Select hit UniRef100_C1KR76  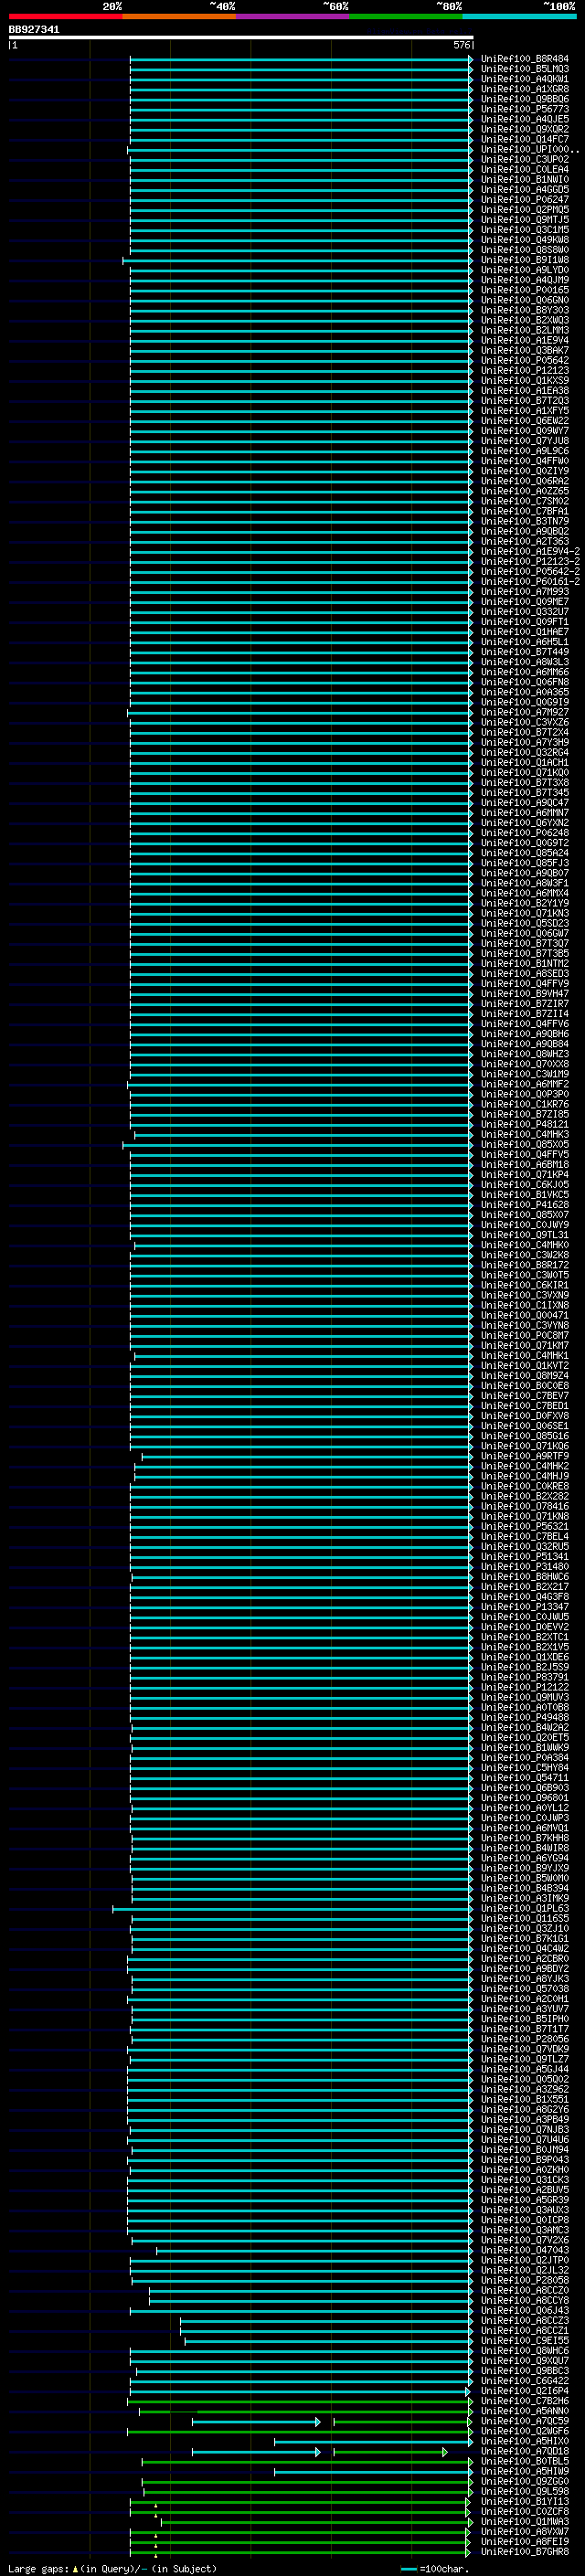click(525, 1104)
